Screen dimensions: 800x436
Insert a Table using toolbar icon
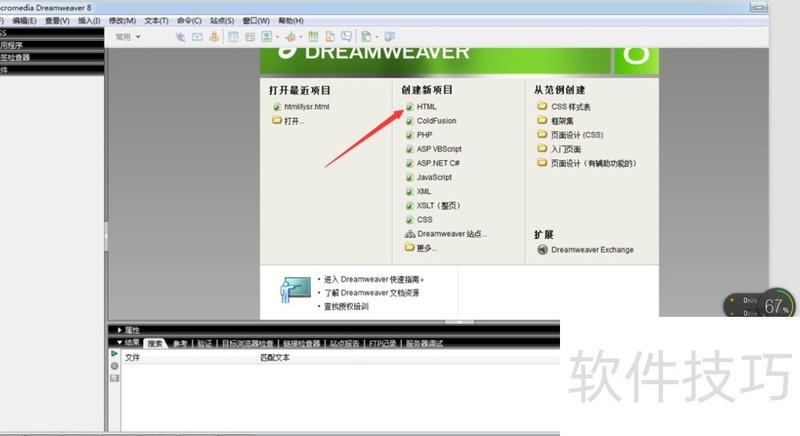pyautogui.click(x=233, y=37)
